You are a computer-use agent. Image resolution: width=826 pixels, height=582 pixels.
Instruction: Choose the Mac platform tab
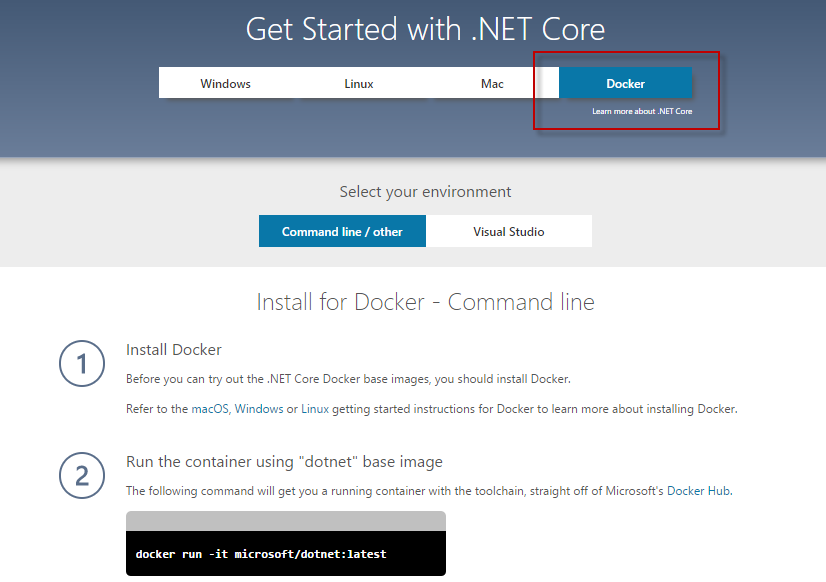coord(492,83)
